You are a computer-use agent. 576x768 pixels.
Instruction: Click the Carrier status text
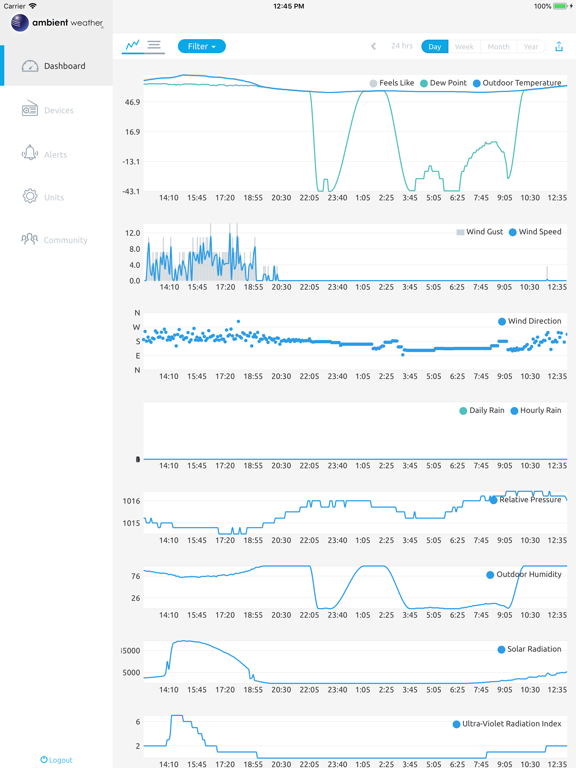click(14, 6)
